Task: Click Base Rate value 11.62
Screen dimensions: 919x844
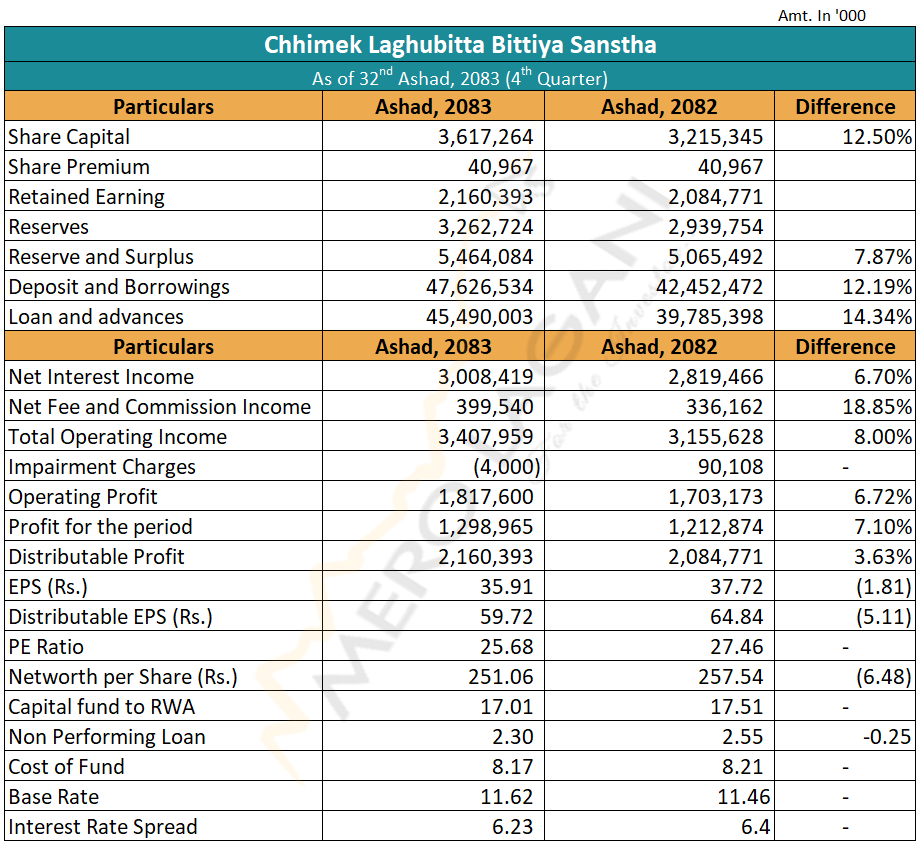Action: (506, 797)
